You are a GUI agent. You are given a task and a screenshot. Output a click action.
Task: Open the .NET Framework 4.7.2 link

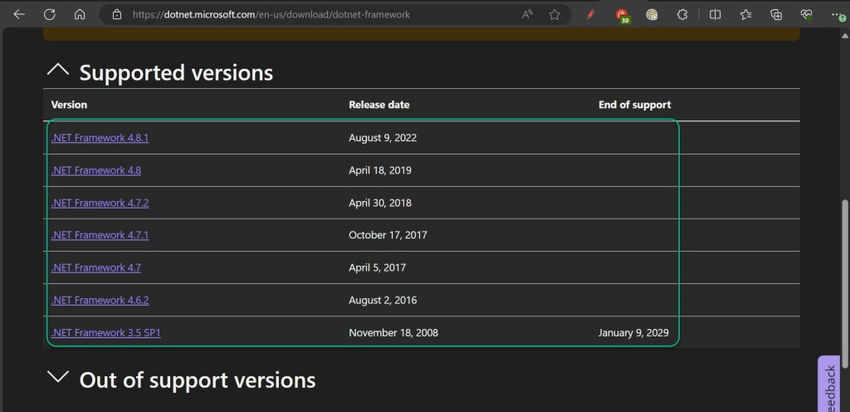(x=100, y=203)
